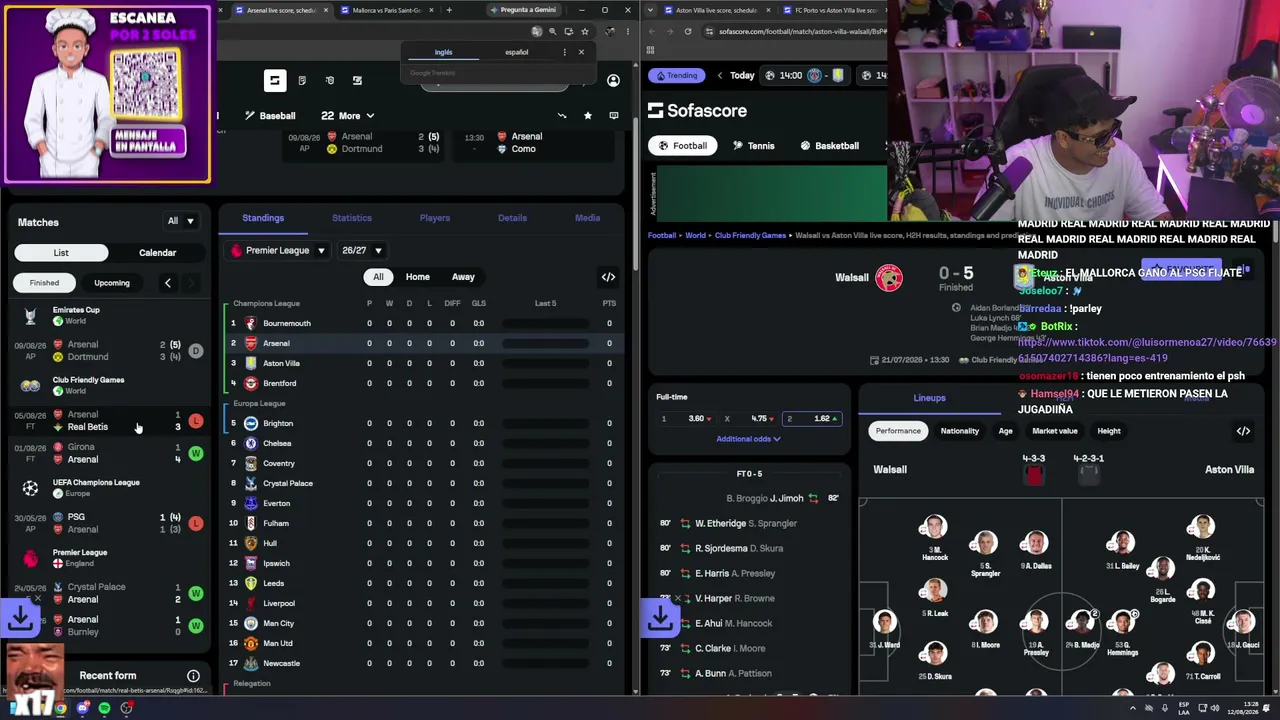Switch matches view to Calendar

157,253
